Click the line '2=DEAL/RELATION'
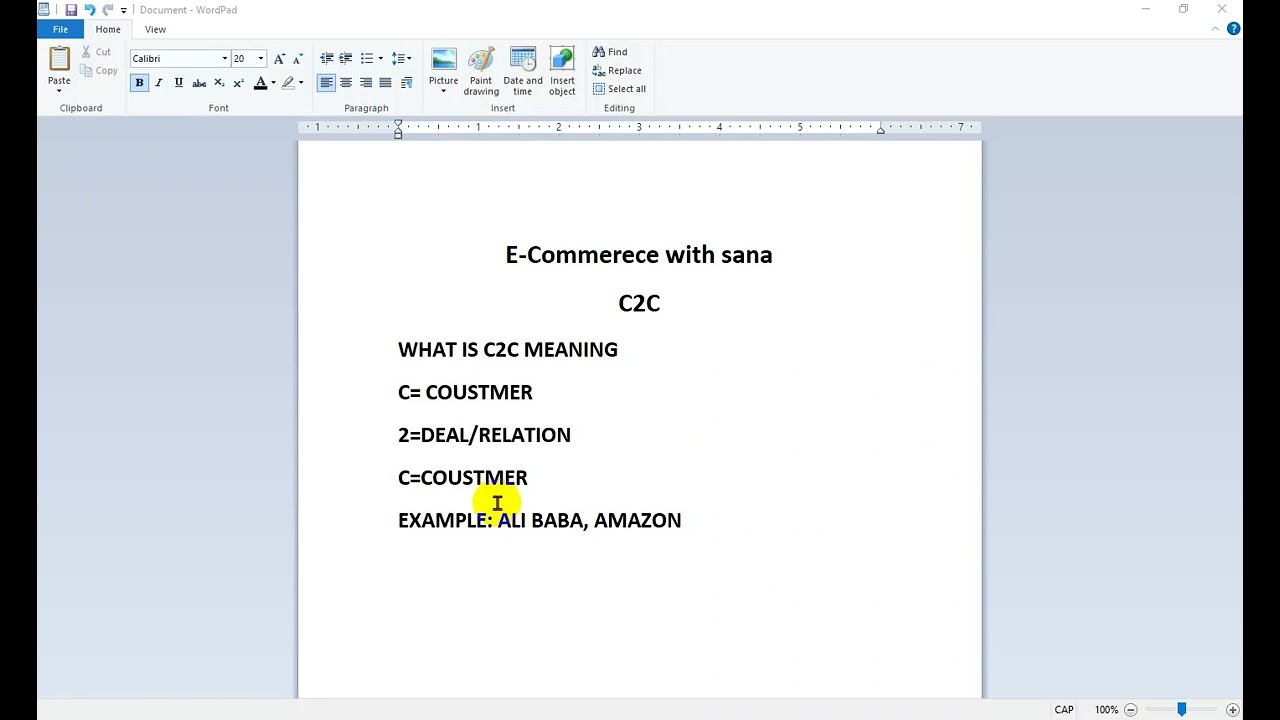1280x720 pixels. 484,435
